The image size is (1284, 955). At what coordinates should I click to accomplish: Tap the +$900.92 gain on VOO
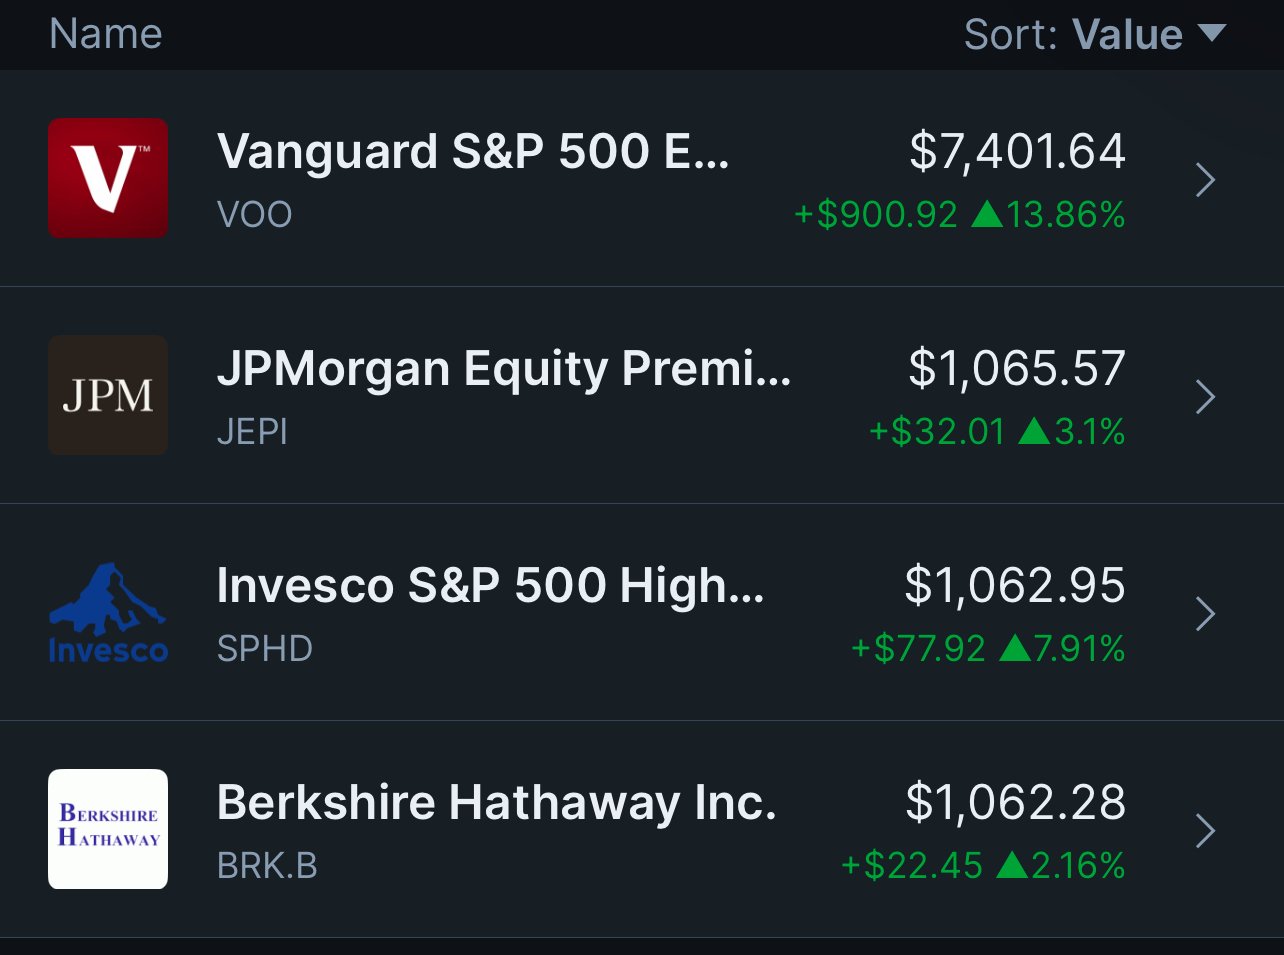click(x=876, y=215)
